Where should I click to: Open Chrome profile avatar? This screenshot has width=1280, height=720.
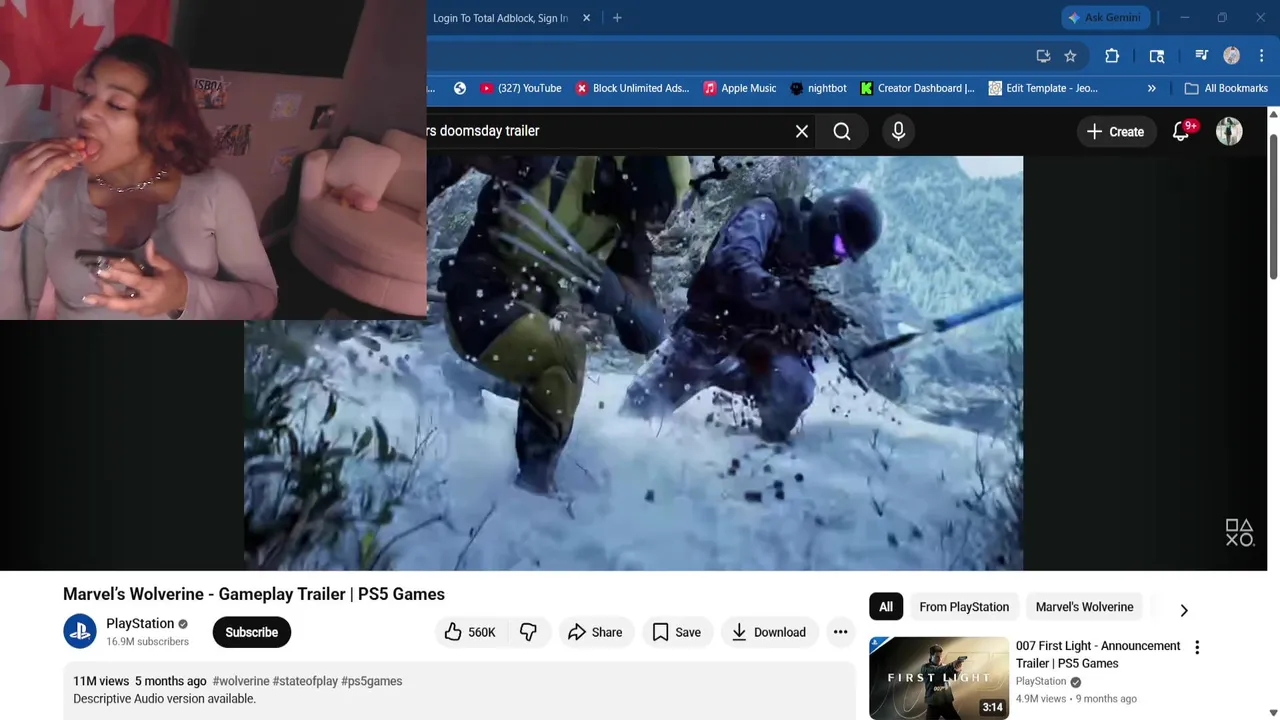[1232, 56]
